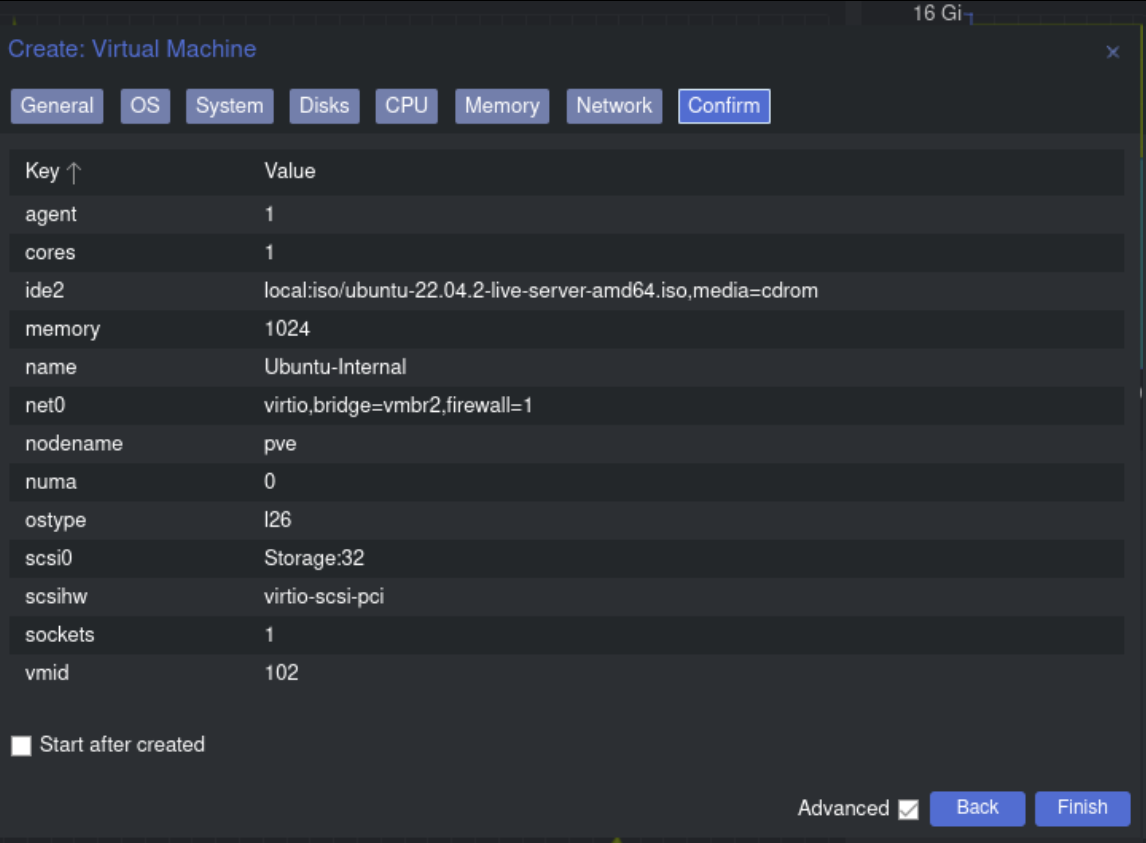Click the Key column sort arrow
Screen dimensions: 1146x843
point(74,172)
